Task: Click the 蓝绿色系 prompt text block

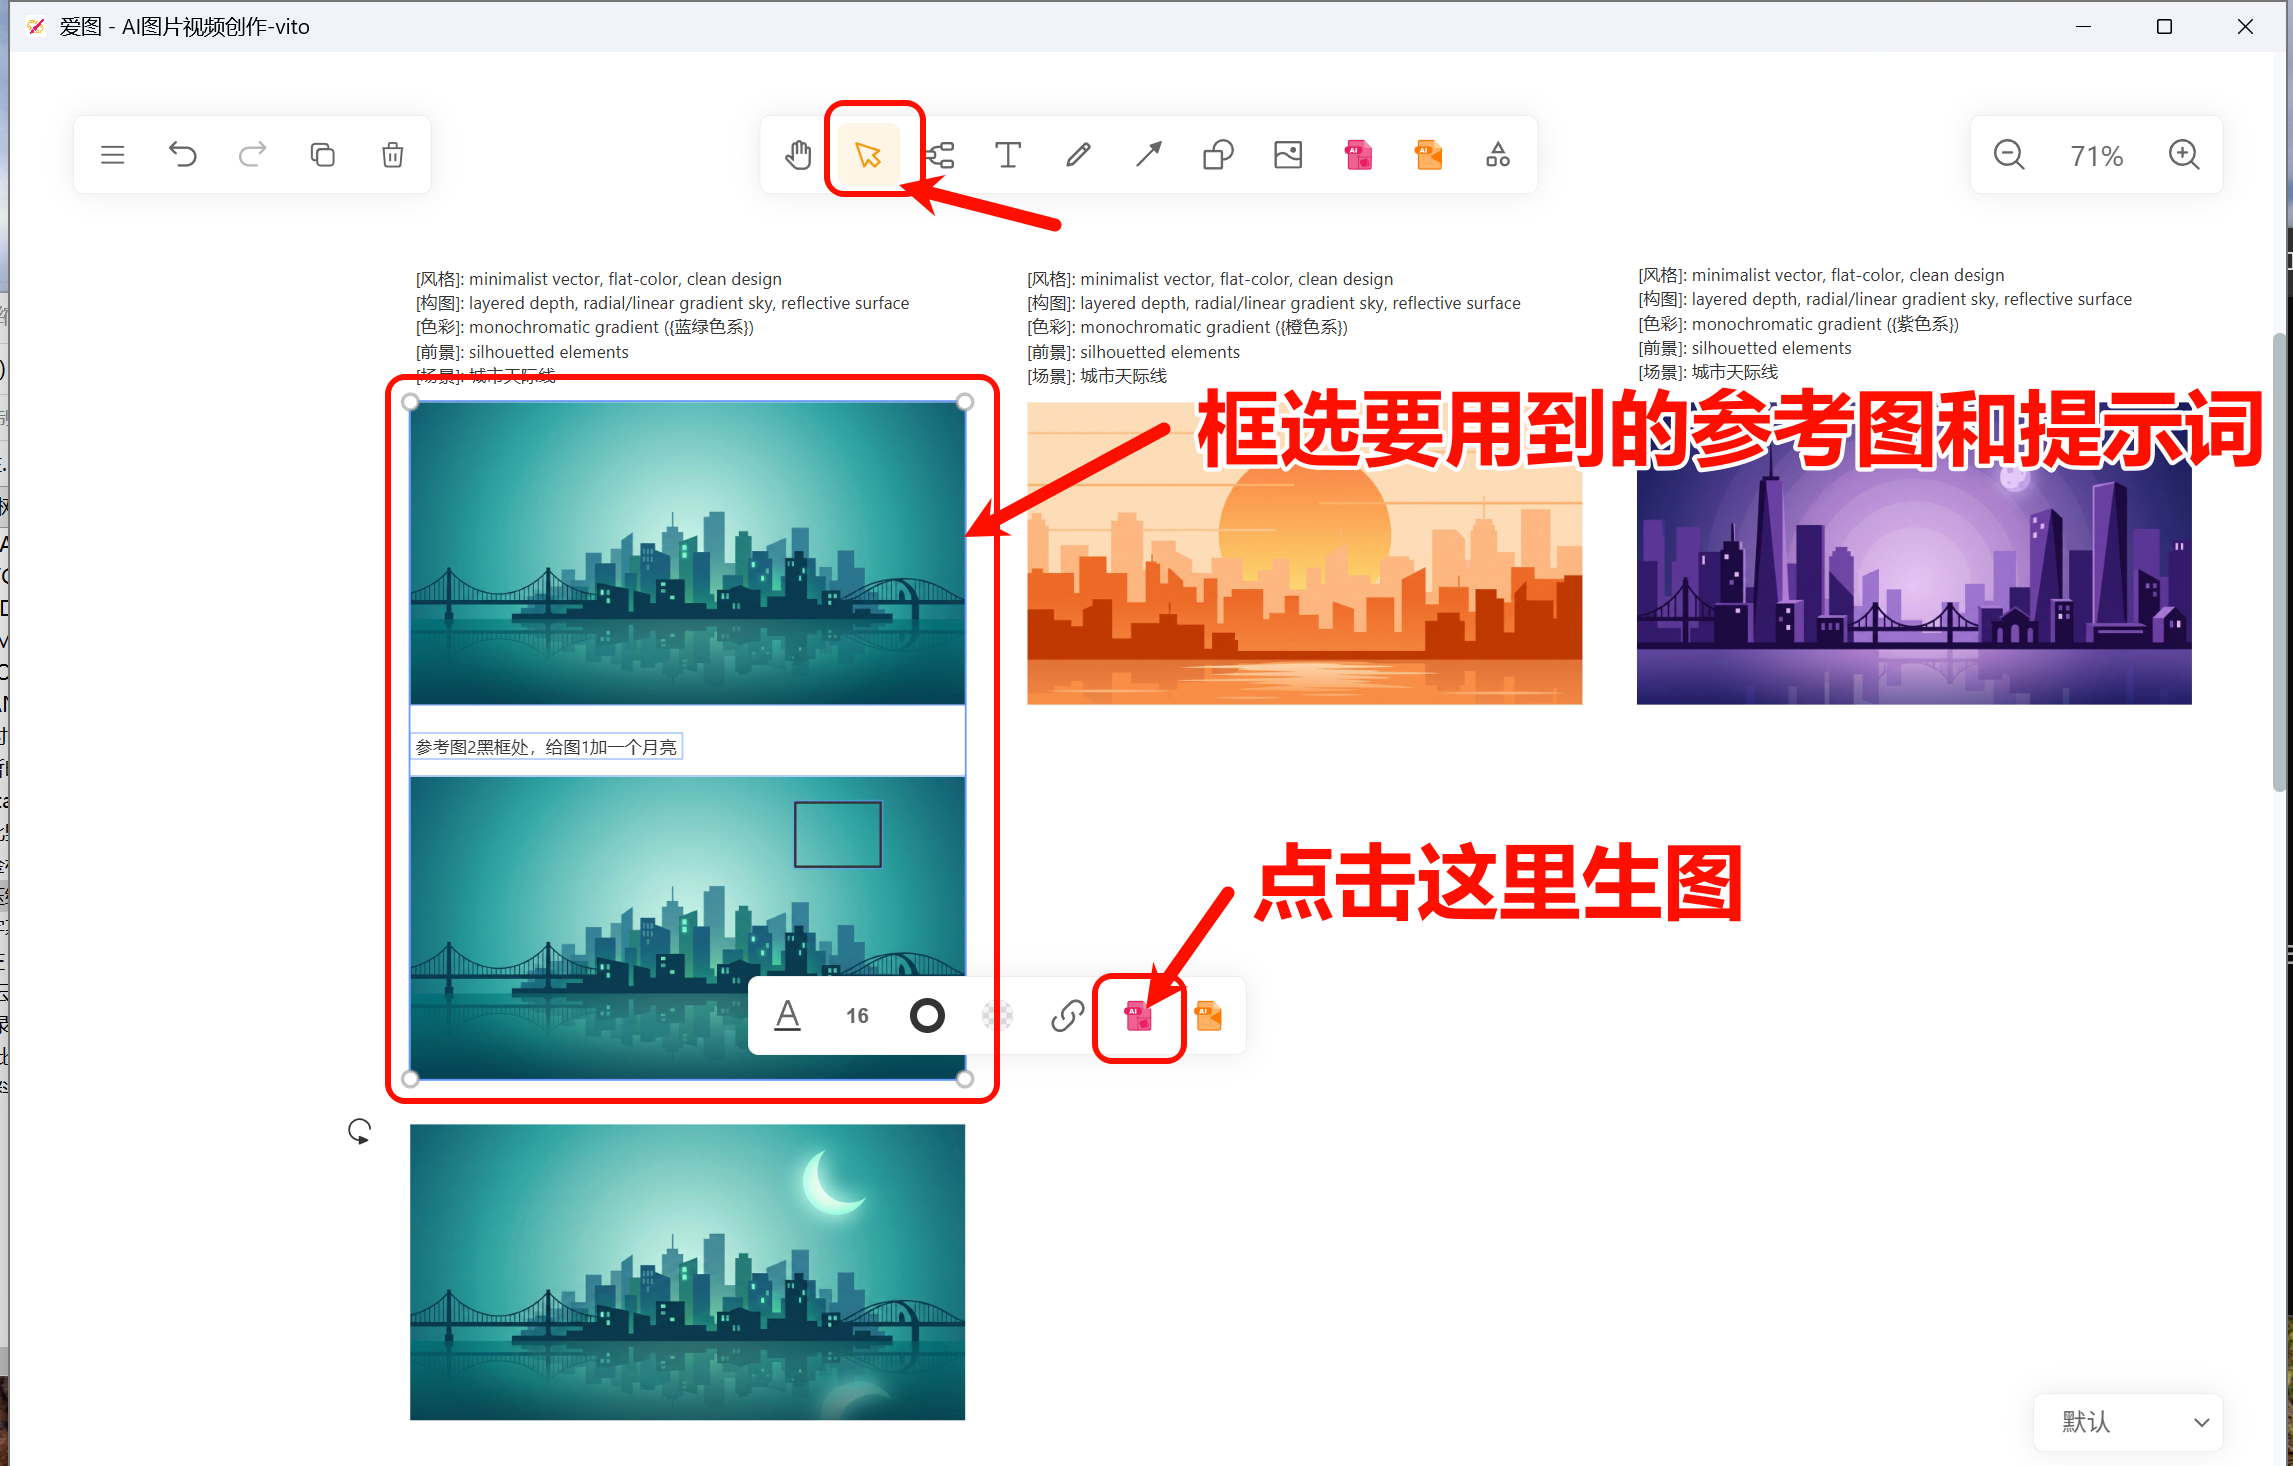Action: tap(663, 327)
